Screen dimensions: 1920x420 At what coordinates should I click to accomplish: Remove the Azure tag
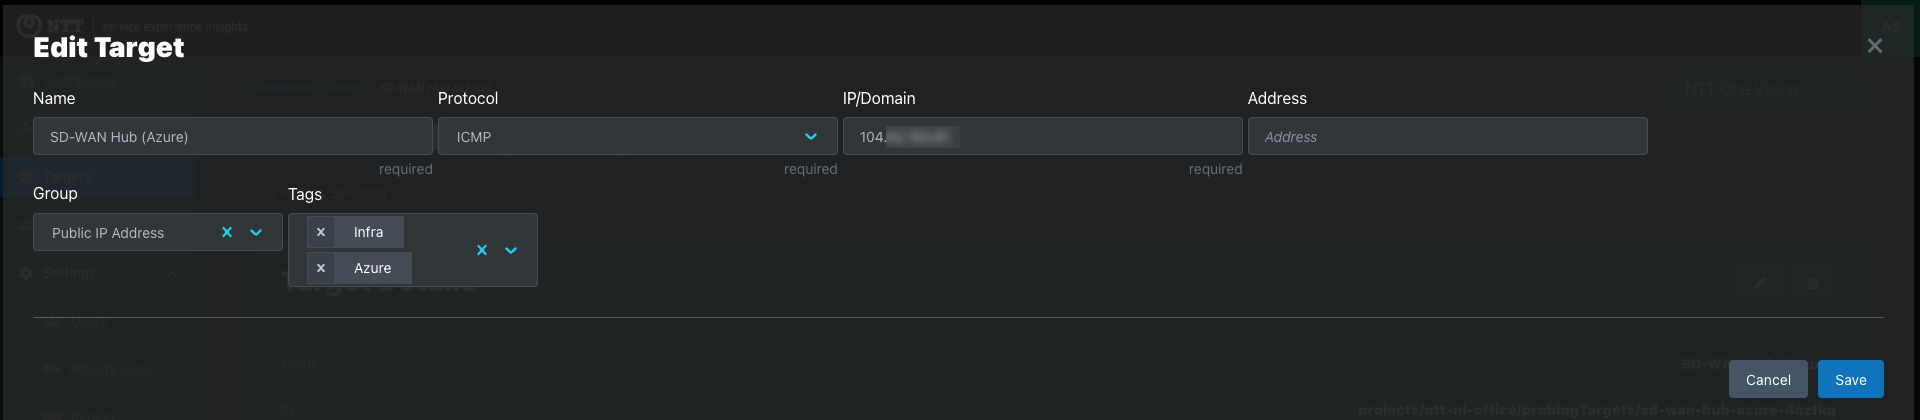click(x=321, y=268)
